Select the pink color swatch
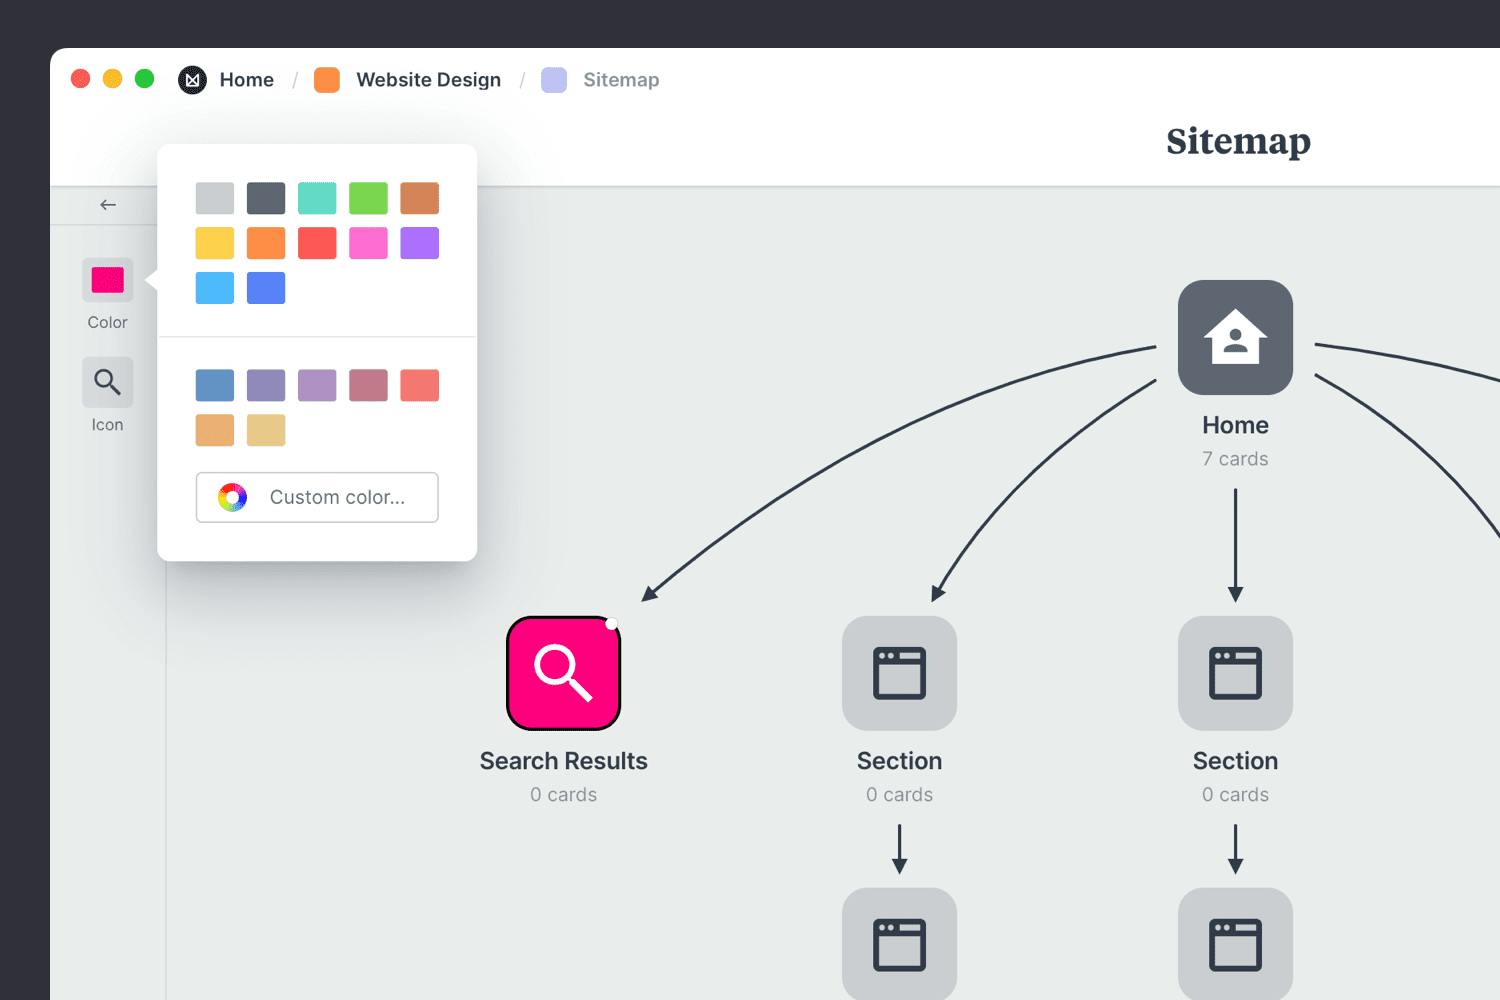The height and width of the screenshot is (1000, 1500). [368, 243]
